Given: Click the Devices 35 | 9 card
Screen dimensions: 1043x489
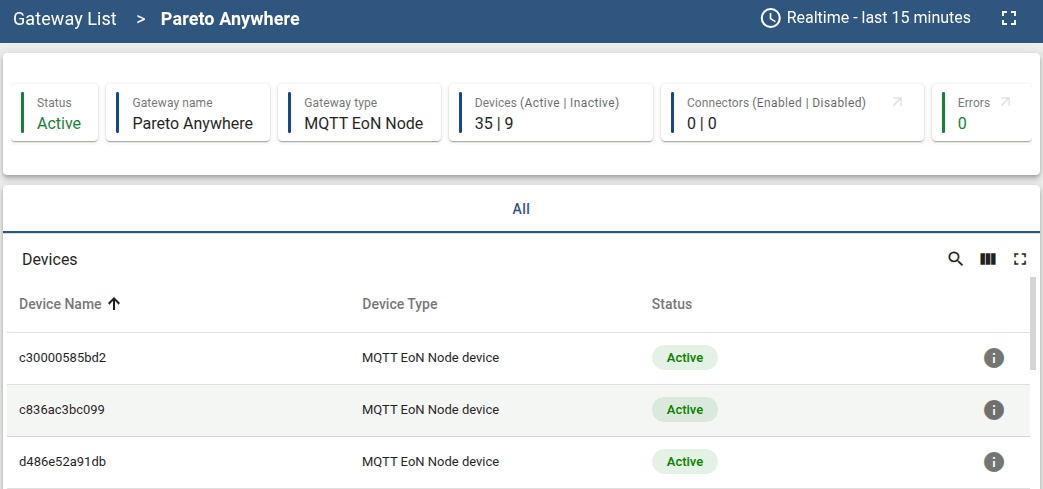Looking at the screenshot, I should [551, 112].
